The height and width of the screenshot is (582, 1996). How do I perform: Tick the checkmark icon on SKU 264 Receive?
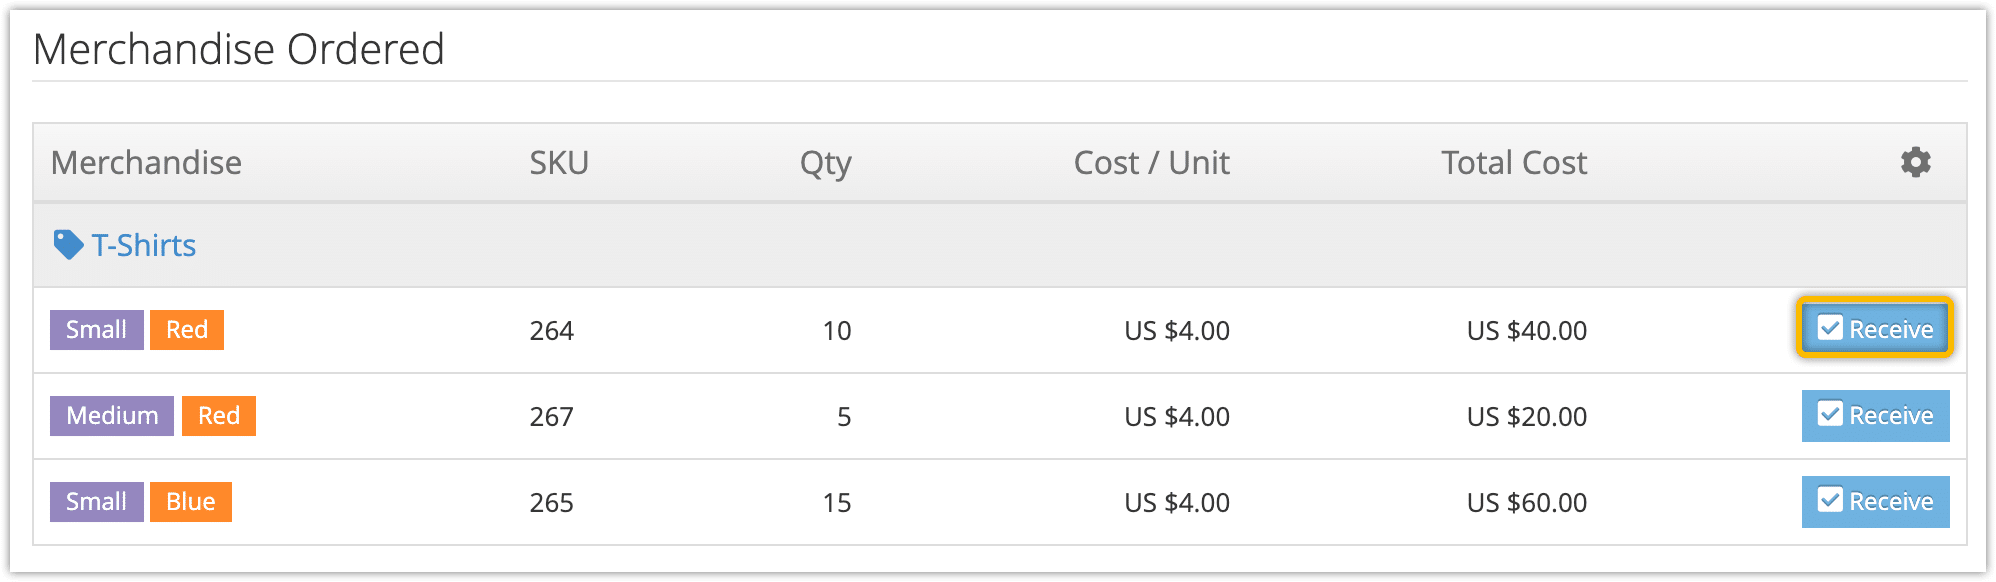pos(1829,328)
